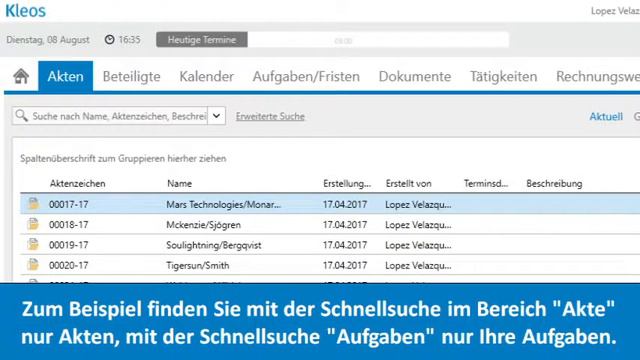640x360 pixels.
Task: Open the Dokumente tab
Action: pos(415,76)
